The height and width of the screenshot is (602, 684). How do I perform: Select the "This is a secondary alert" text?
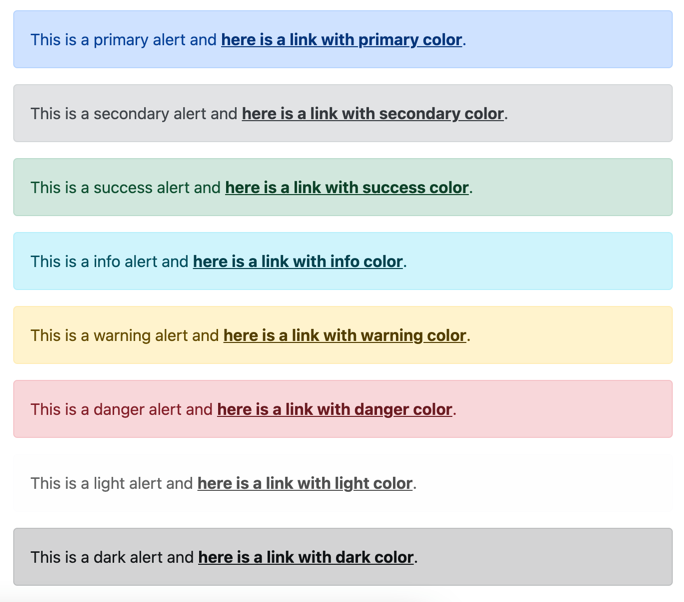(x=120, y=114)
